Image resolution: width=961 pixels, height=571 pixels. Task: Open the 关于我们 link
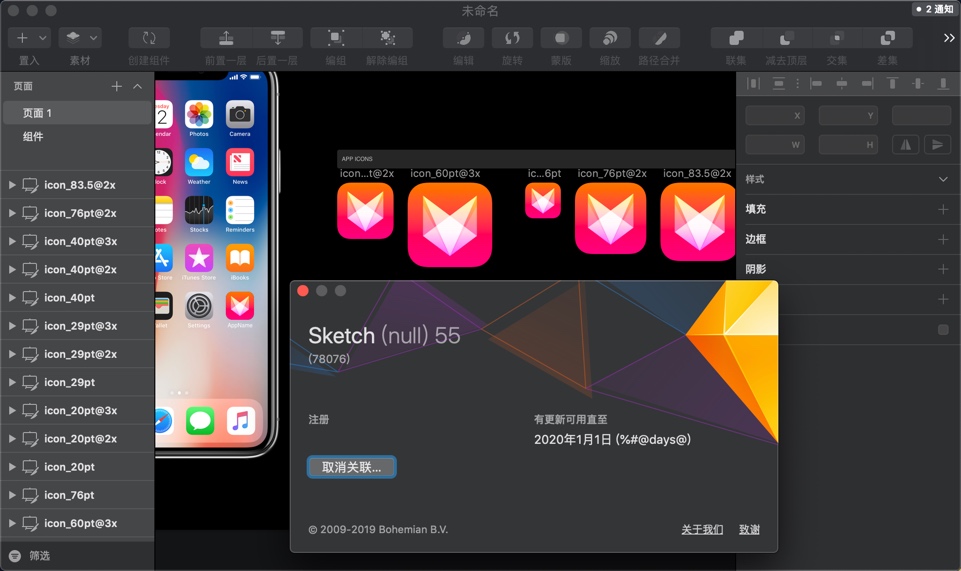point(702,529)
